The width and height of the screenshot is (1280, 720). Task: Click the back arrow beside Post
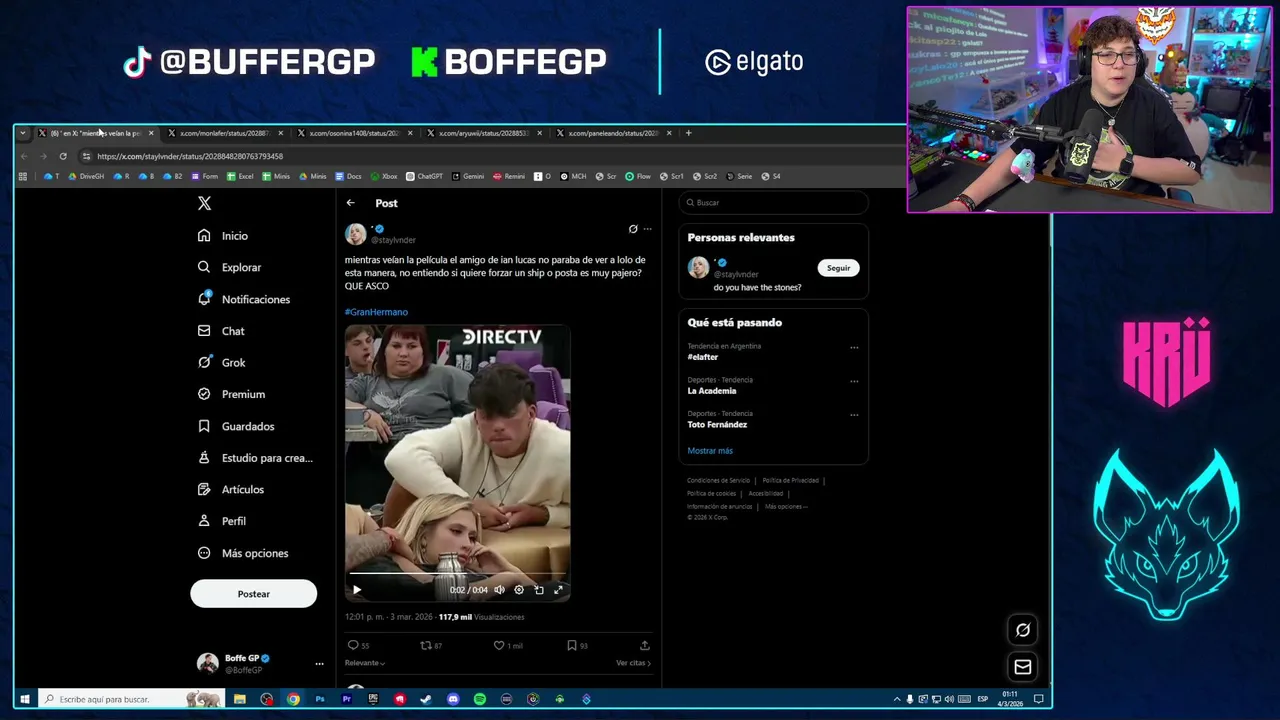(350, 203)
